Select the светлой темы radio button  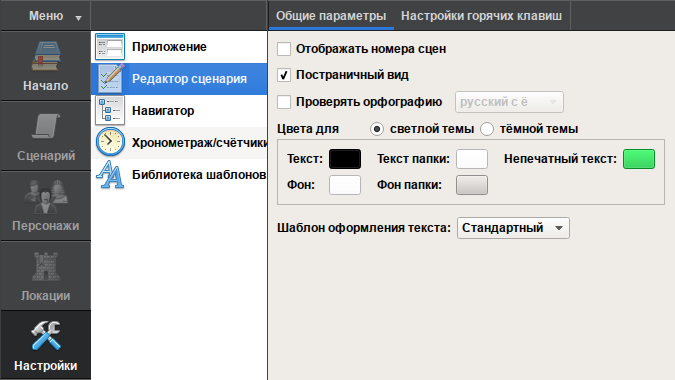[377, 129]
